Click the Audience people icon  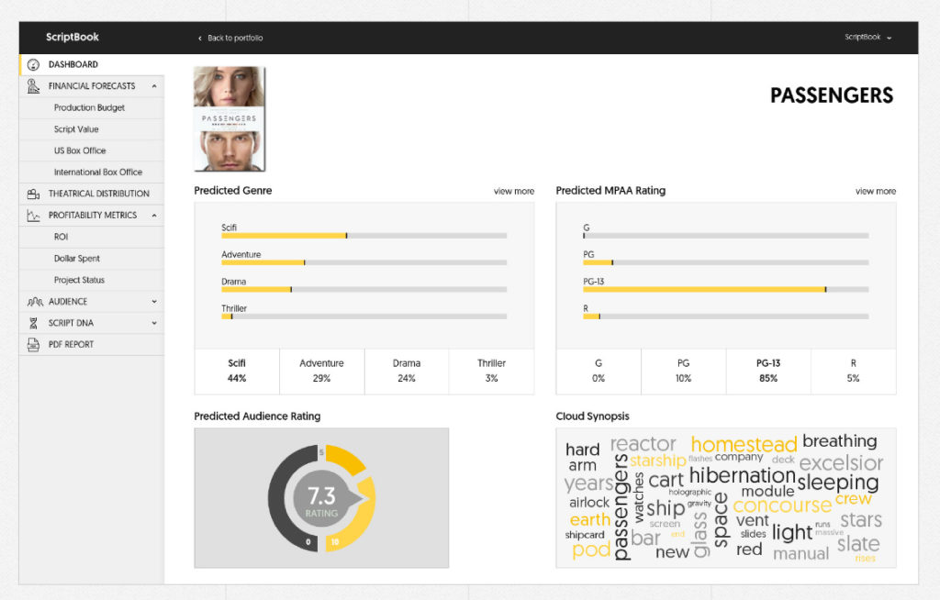click(x=33, y=301)
